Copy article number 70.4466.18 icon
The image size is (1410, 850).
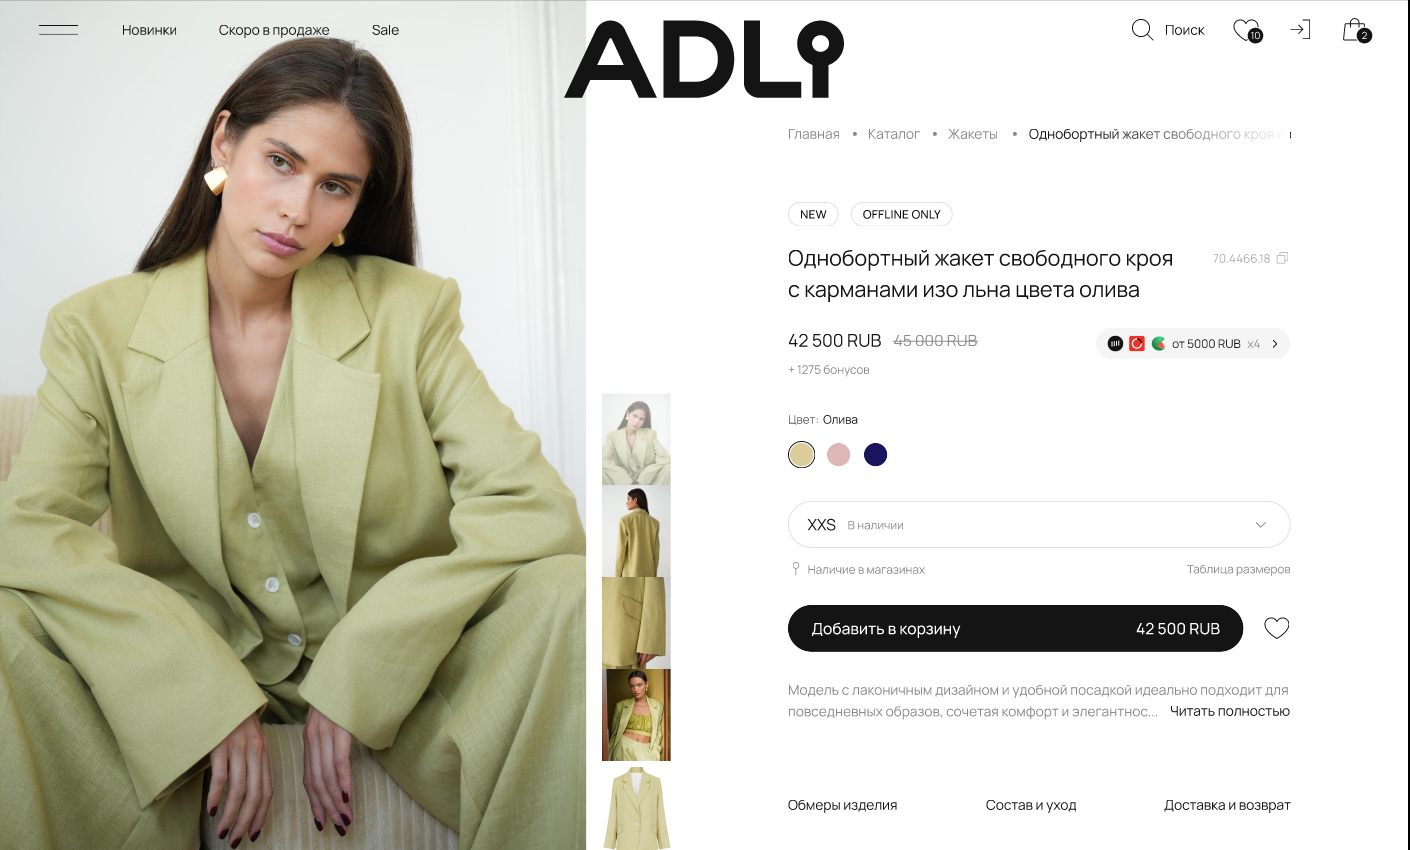coord(1282,258)
